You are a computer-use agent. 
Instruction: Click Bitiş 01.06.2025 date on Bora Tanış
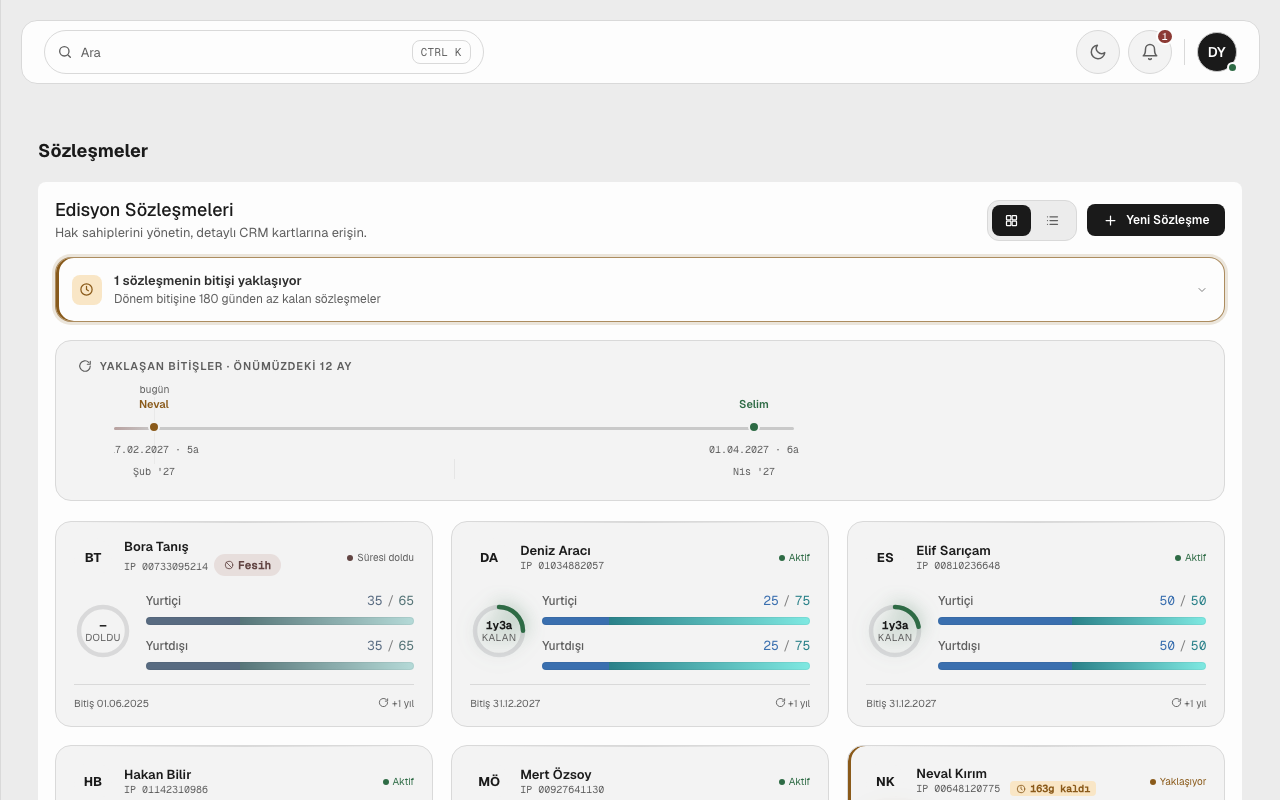coord(111,704)
